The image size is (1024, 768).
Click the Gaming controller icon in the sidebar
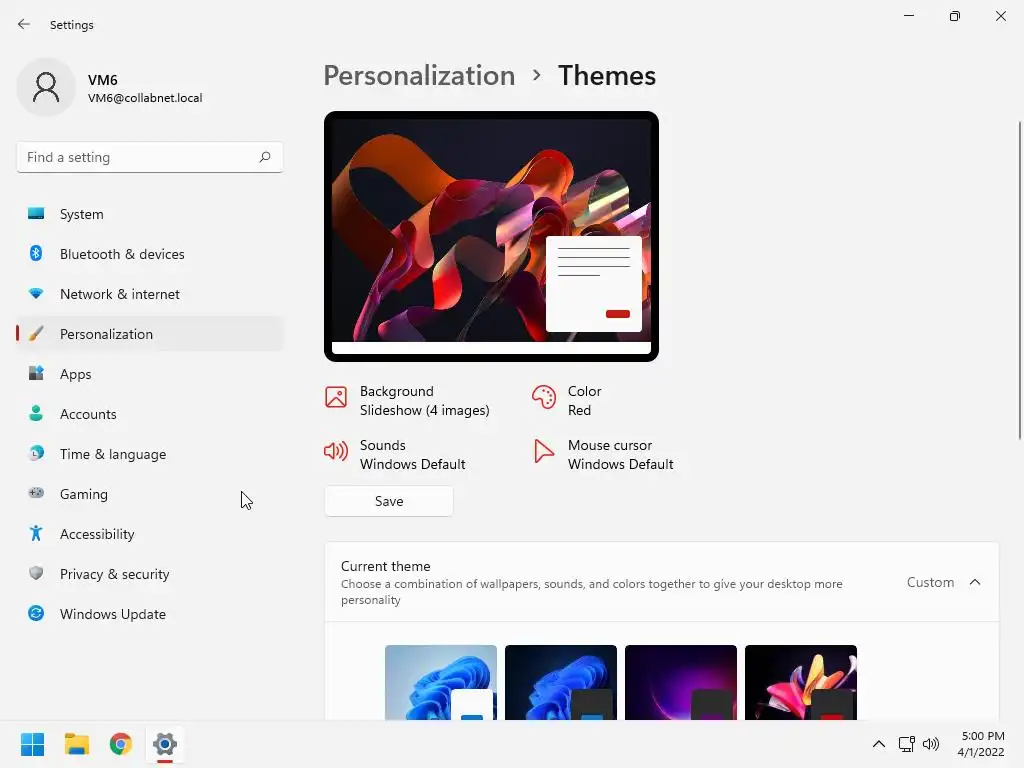click(36, 493)
